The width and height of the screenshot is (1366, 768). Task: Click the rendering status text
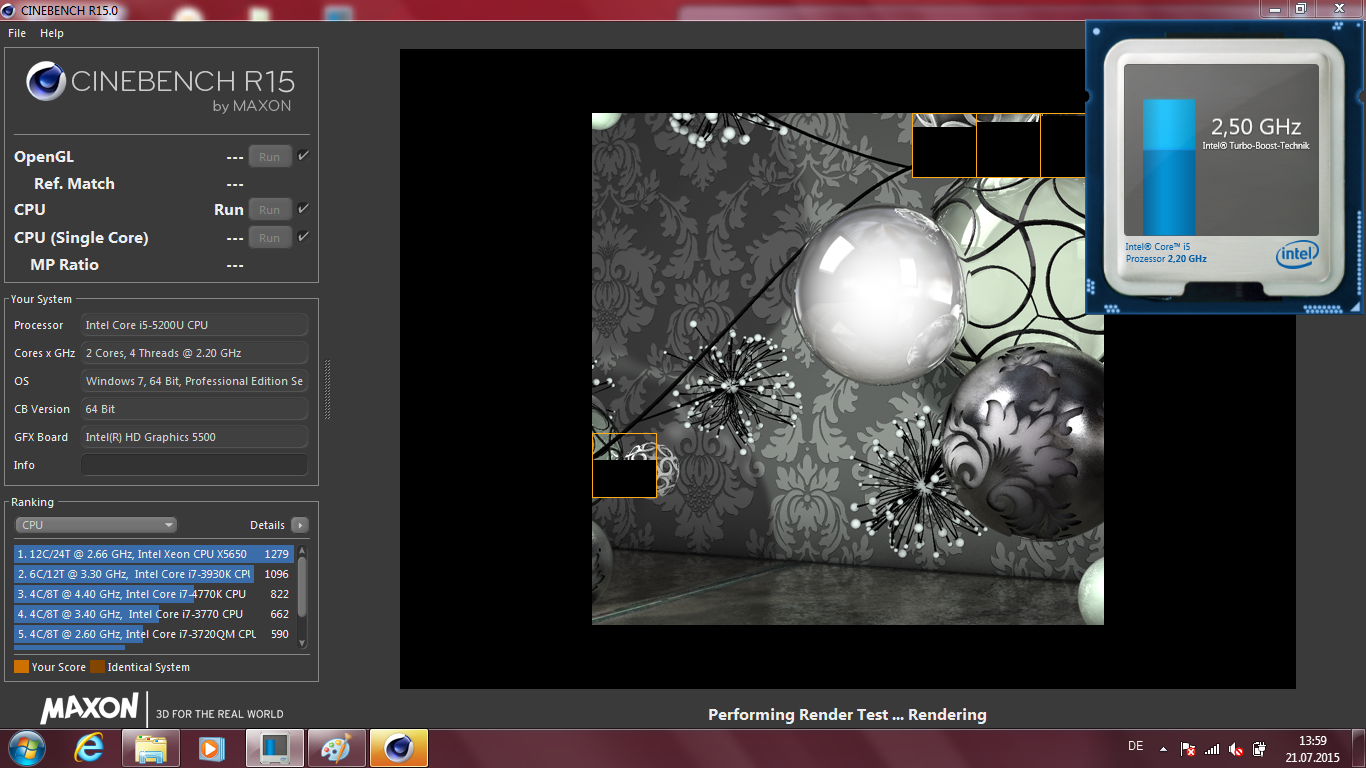[x=847, y=715]
